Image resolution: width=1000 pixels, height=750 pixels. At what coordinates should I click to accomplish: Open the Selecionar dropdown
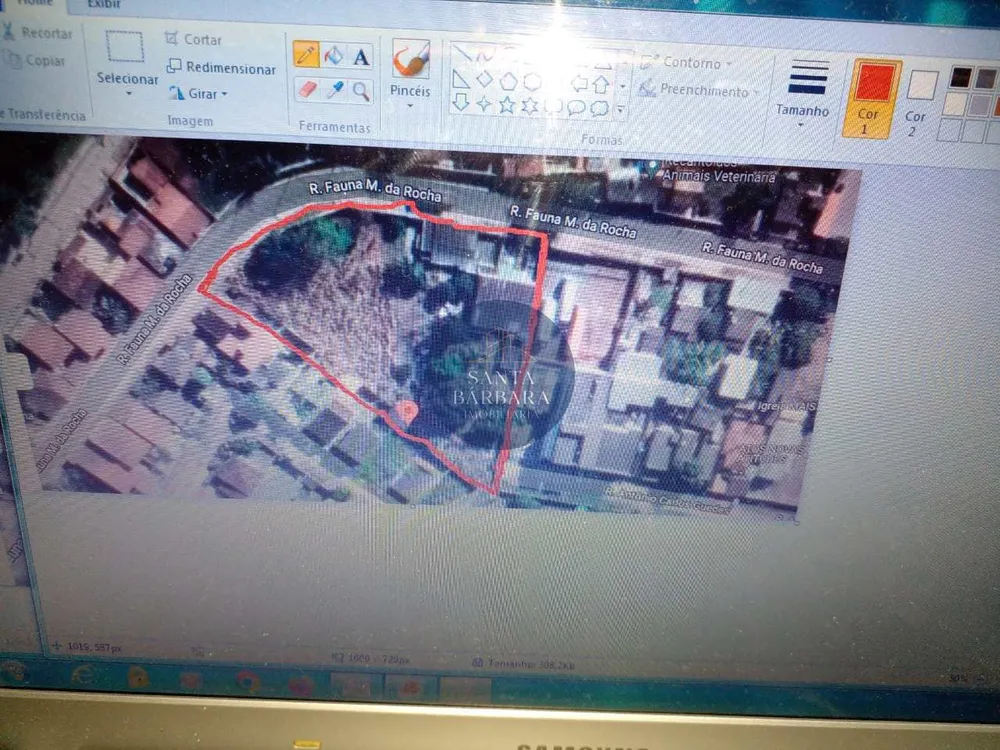pyautogui.click(x=127, y=85)
